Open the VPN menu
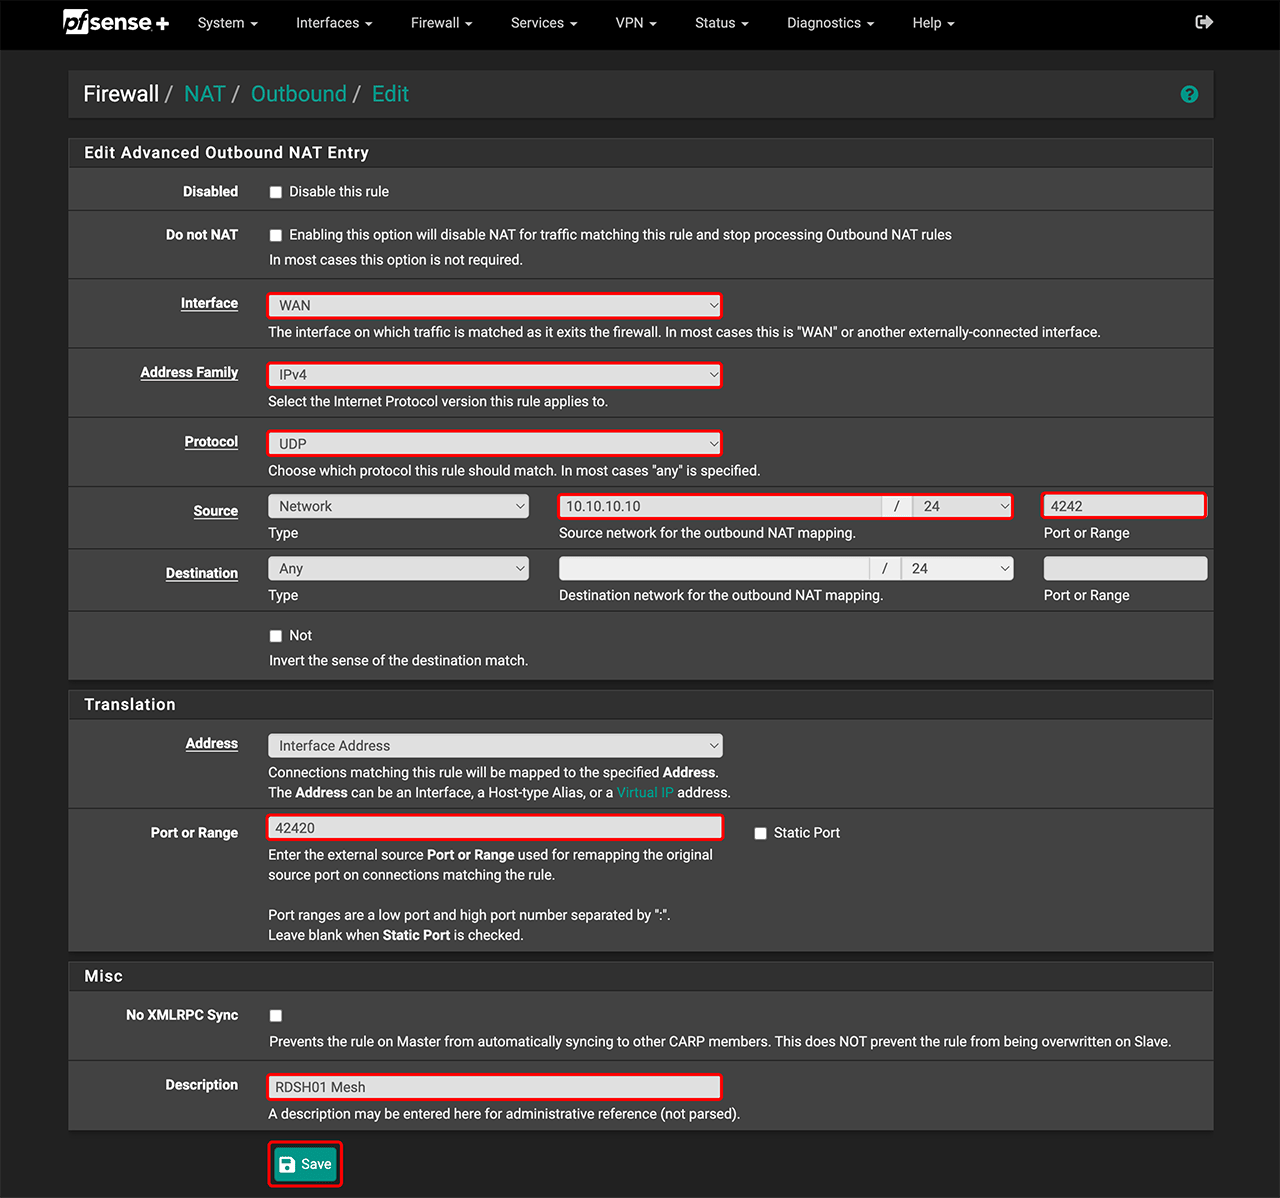The width and height of the screenshot is (1280, 1198). tap(635, 22)
